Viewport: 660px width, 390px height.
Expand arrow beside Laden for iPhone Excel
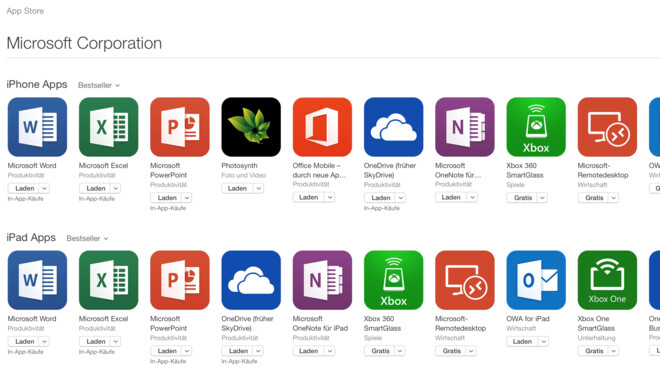[x=116, y=188]
